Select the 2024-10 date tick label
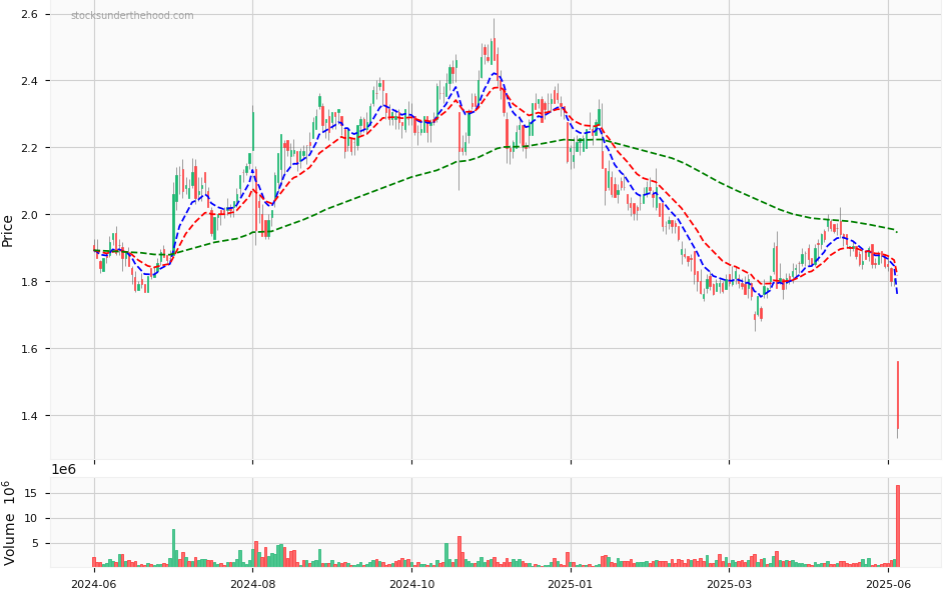This screenshot has height=594, width=944. coord(411,583)
